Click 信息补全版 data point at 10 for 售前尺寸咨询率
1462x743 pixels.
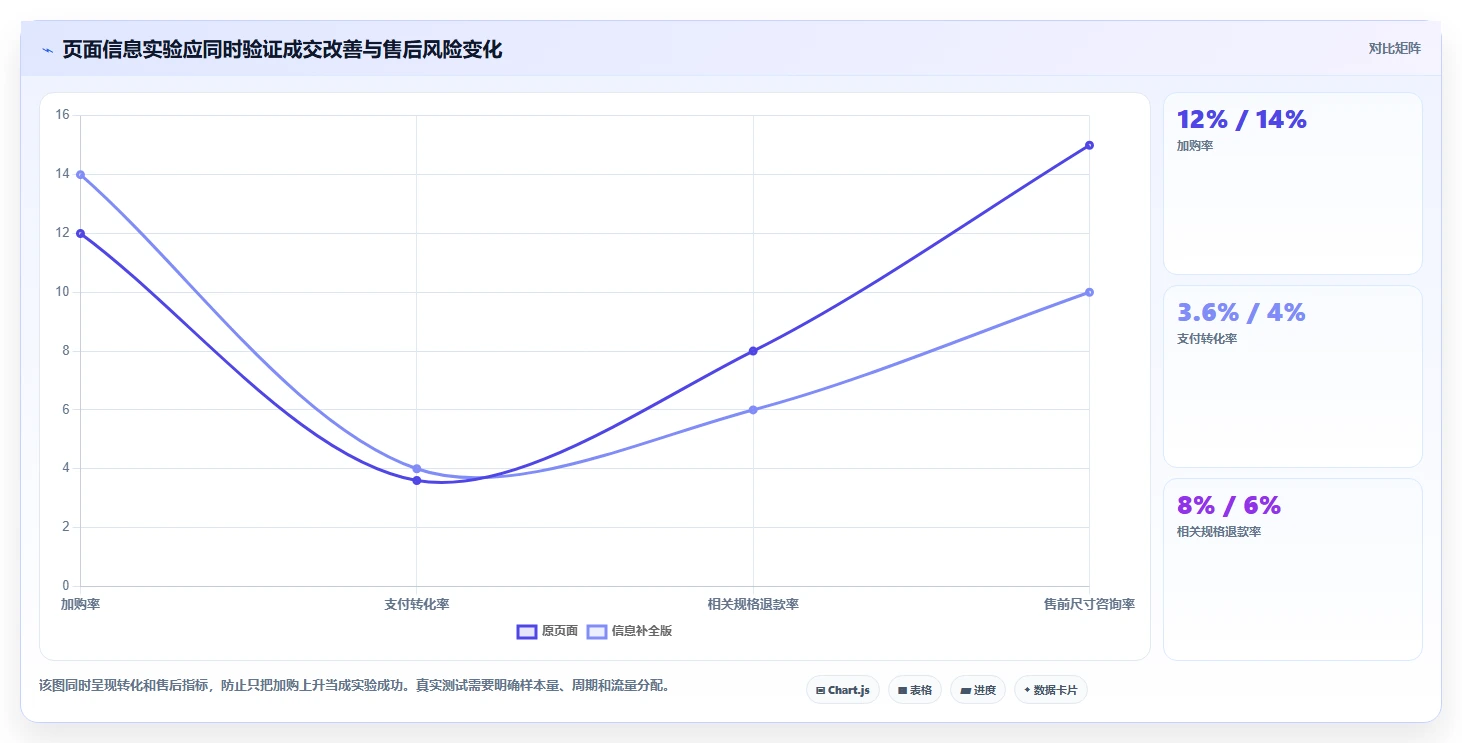tap(1089, 292)
